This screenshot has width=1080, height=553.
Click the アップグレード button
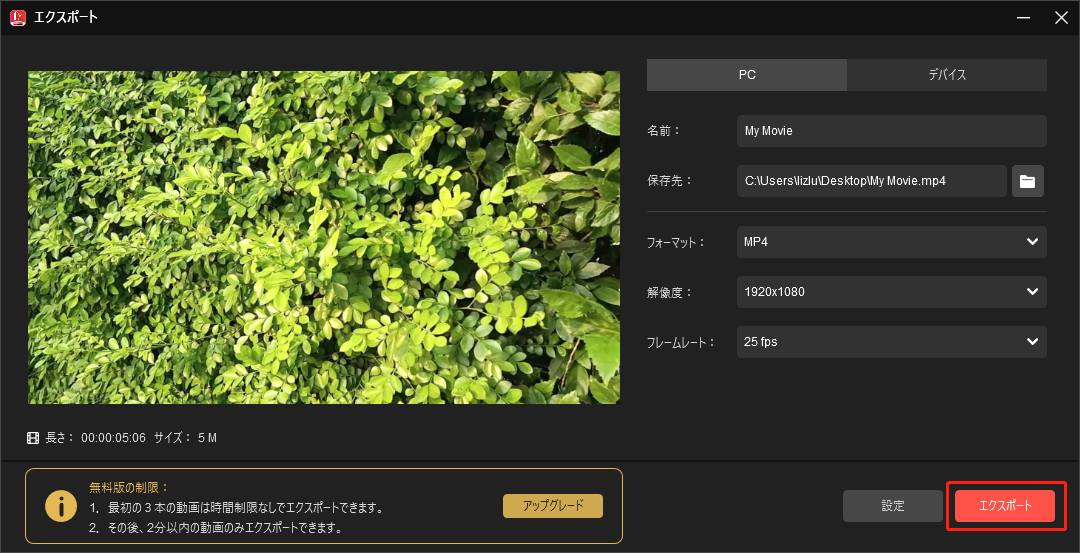[x=553, y=505]
